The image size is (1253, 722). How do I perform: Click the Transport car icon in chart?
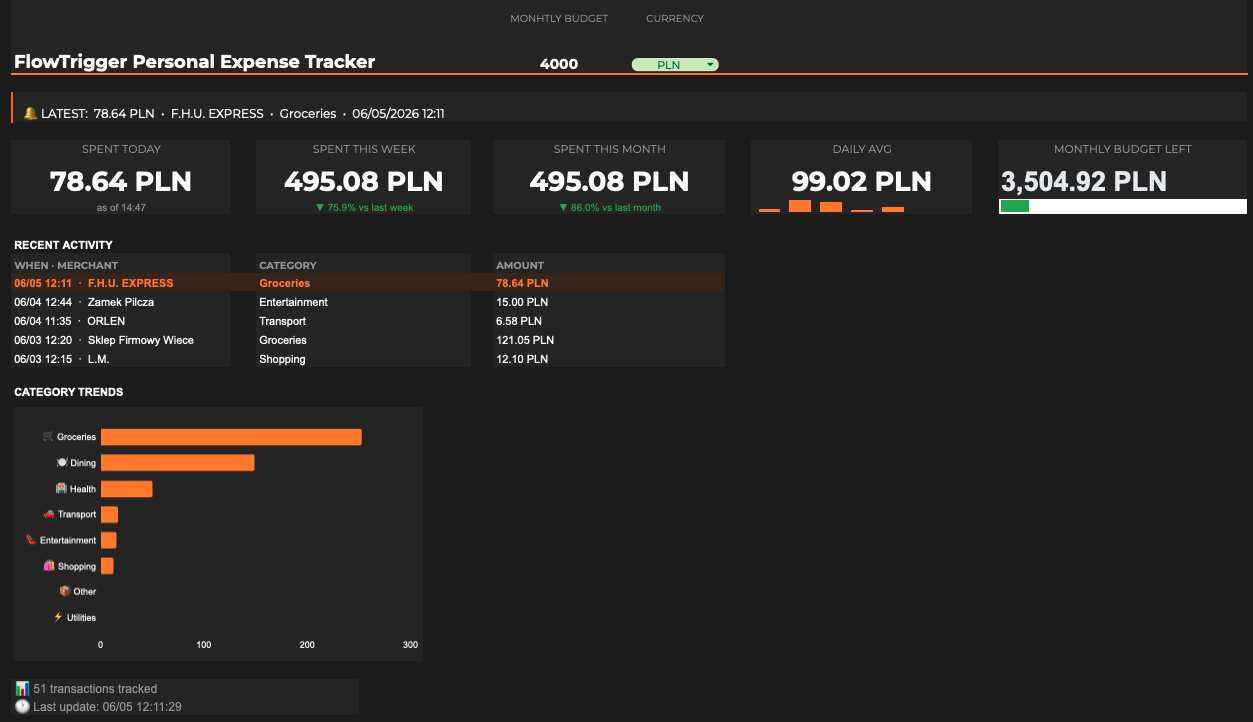click(x=49, y=514)
